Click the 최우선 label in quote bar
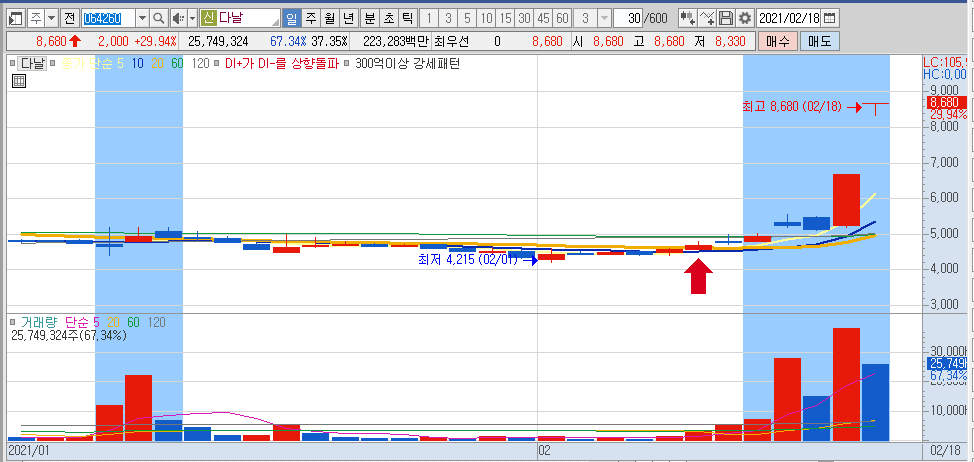Viewport: 974px width, 462px height. pos(452,42)
